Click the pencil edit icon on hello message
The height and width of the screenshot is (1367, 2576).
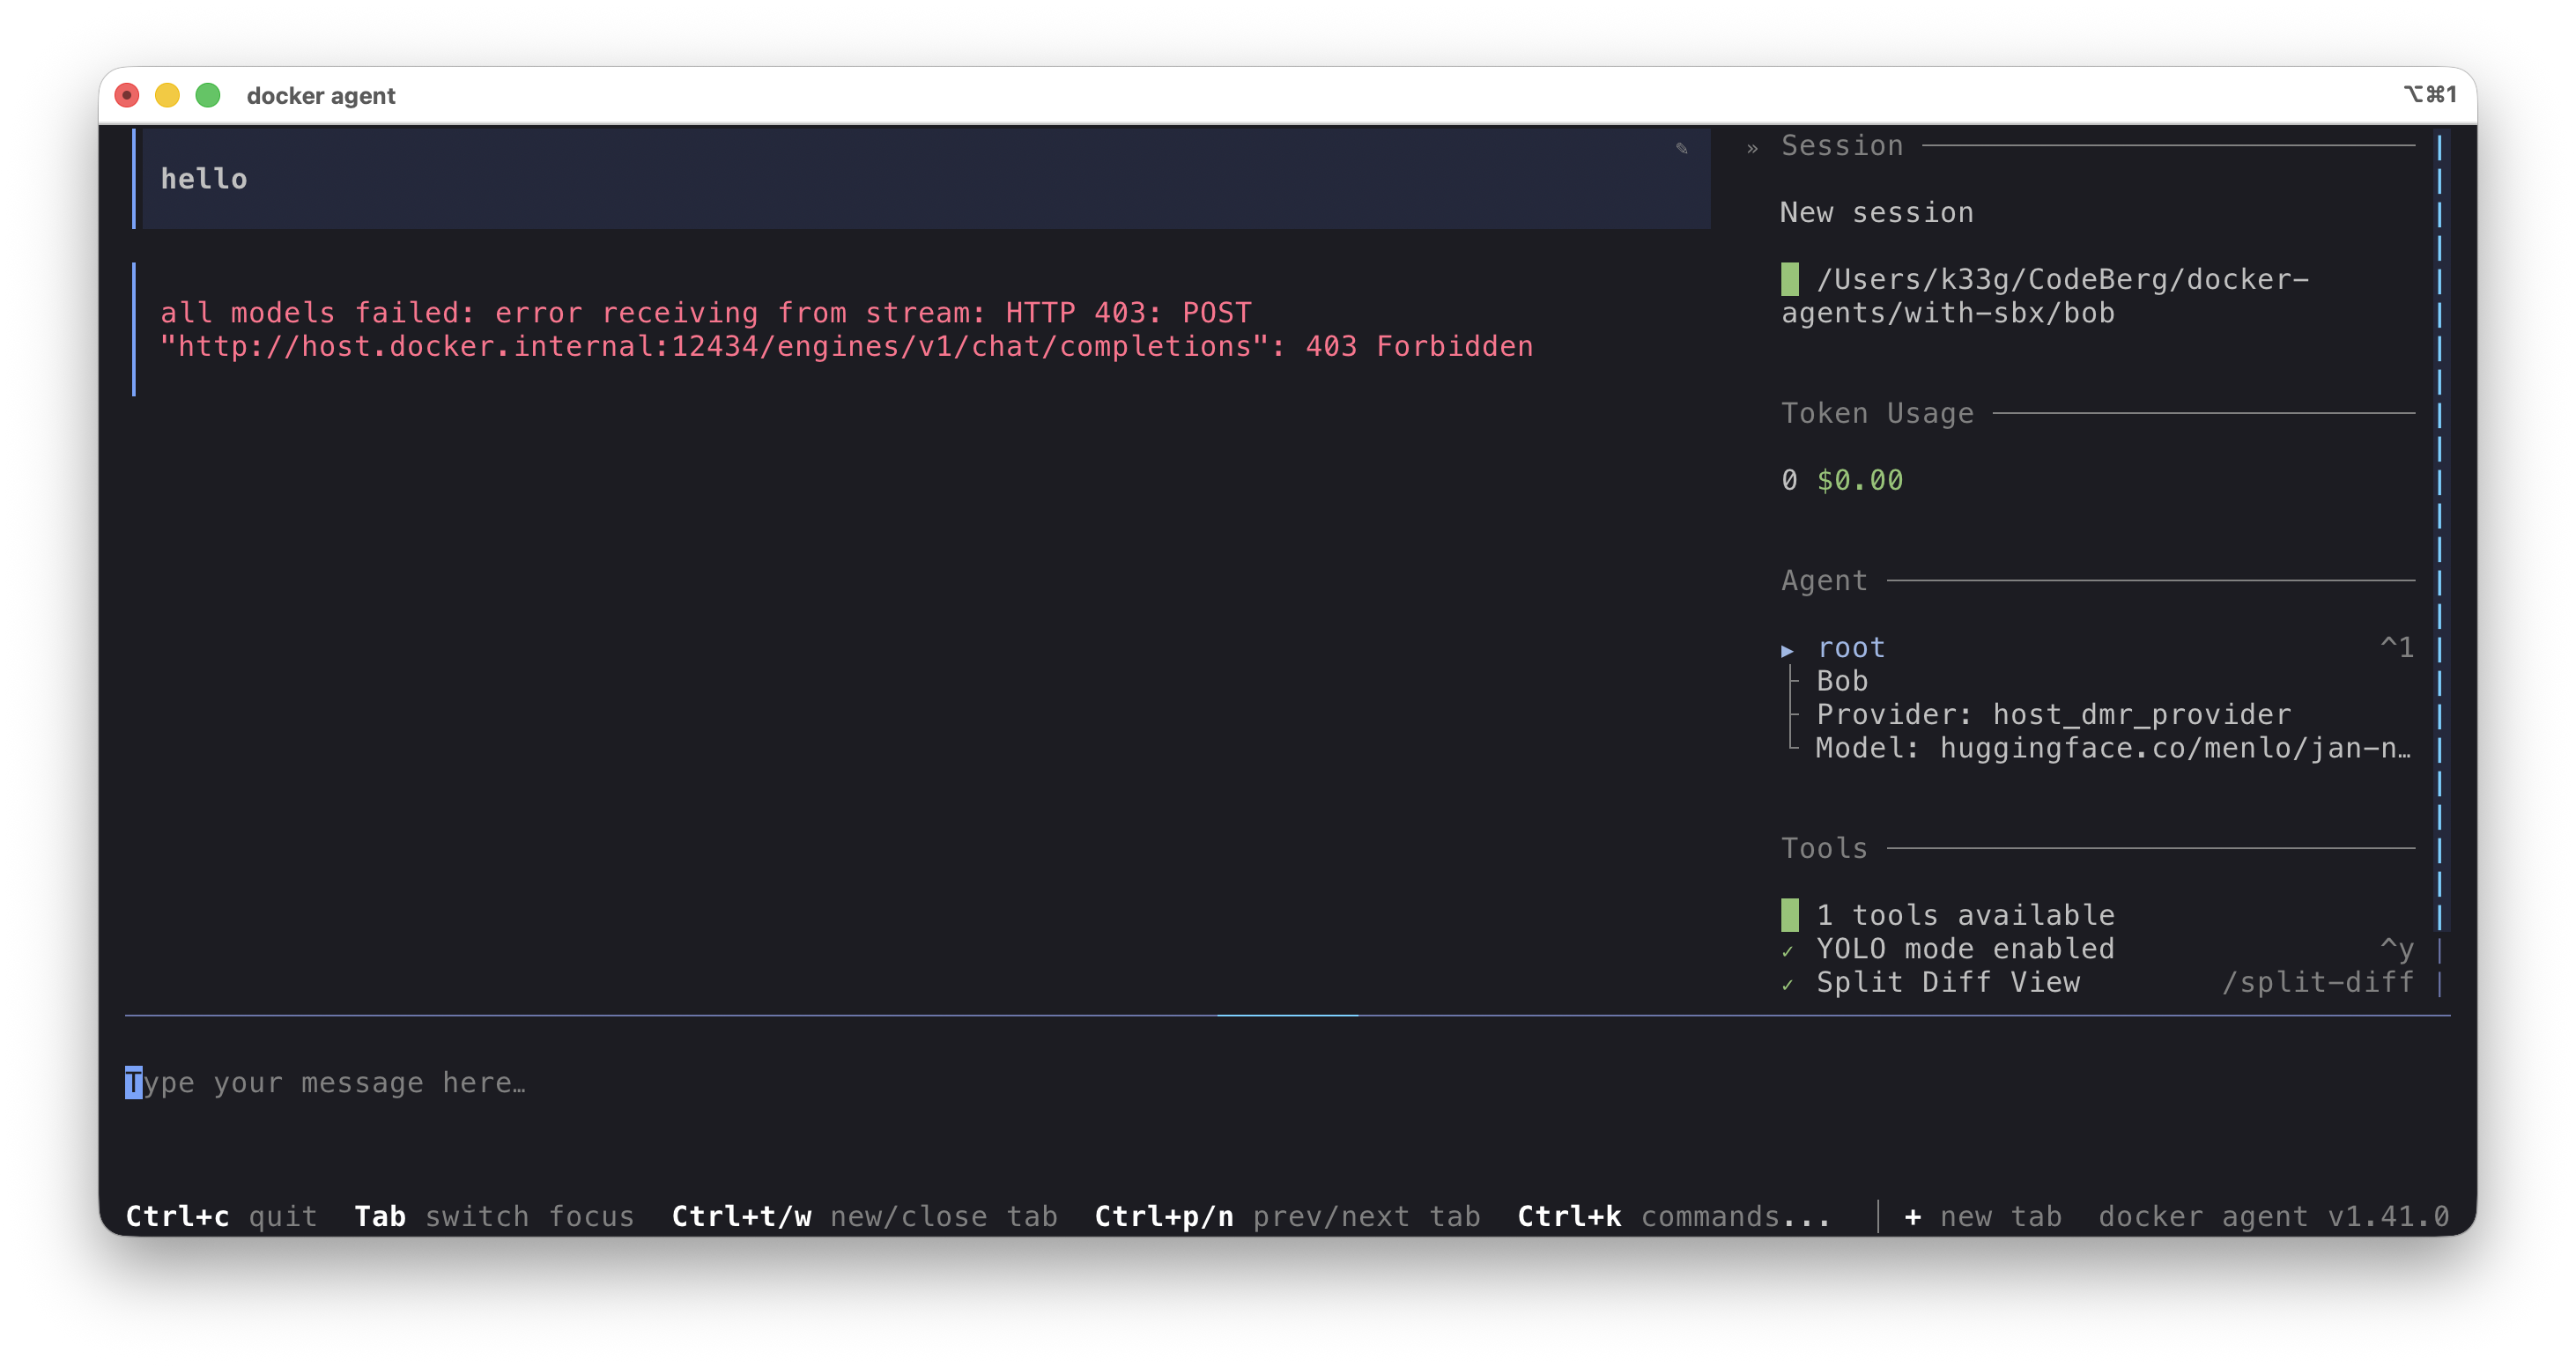point(1681,148)
